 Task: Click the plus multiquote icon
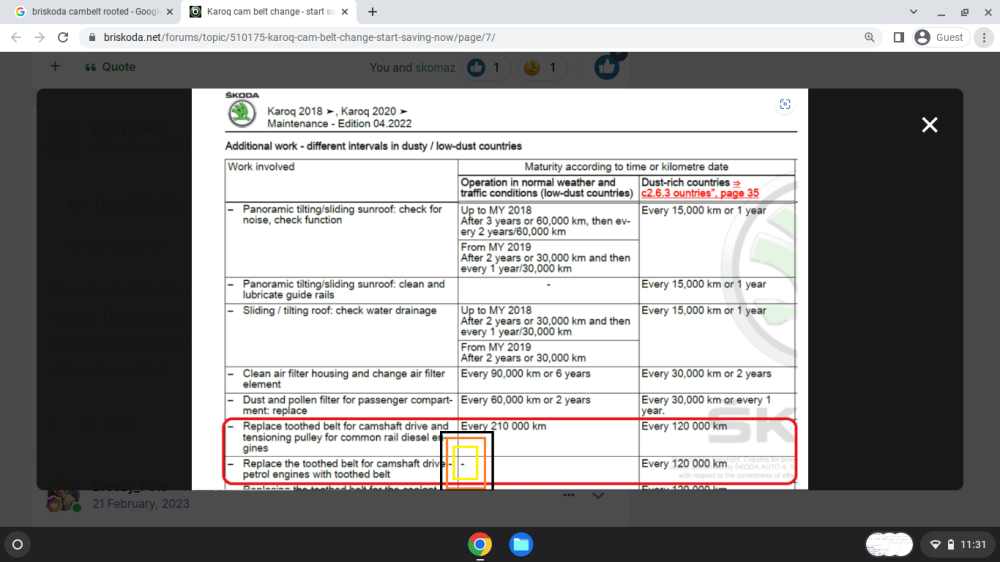tap(55, 66)
